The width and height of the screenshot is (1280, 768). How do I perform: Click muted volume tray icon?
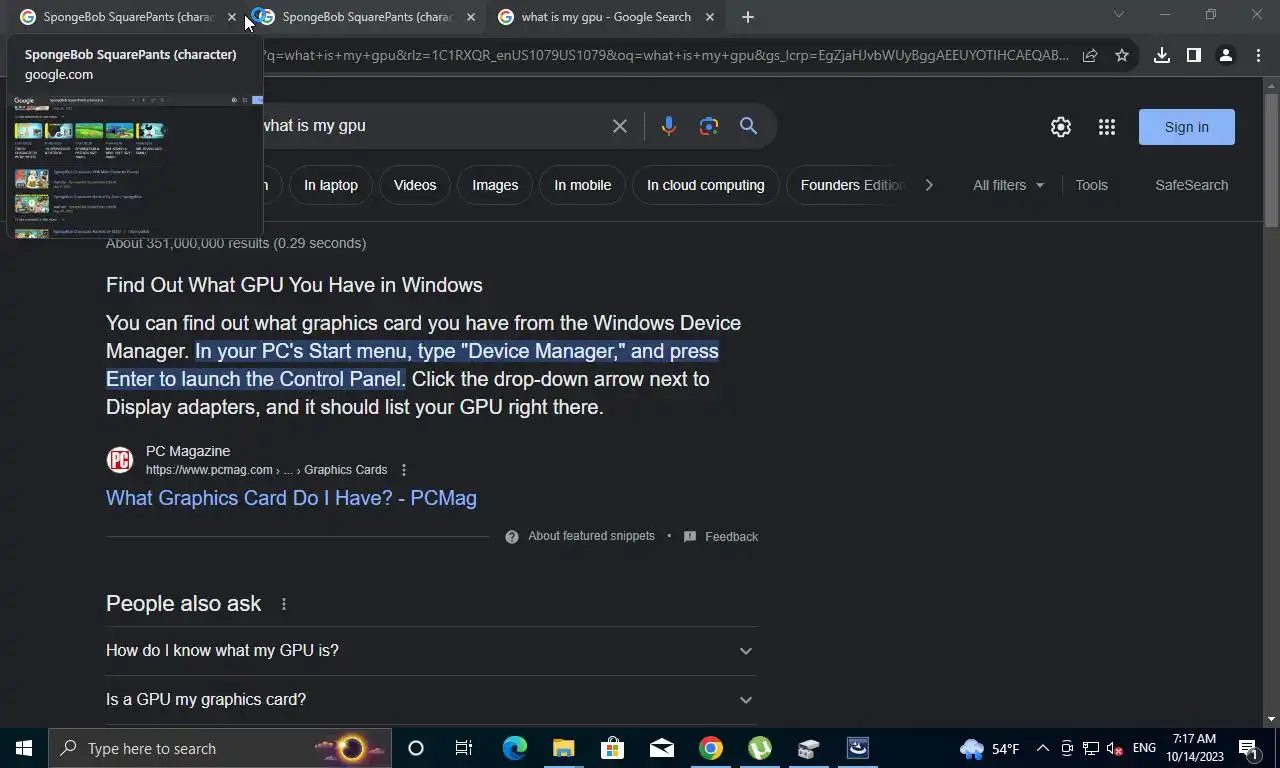pos(1114,748)
